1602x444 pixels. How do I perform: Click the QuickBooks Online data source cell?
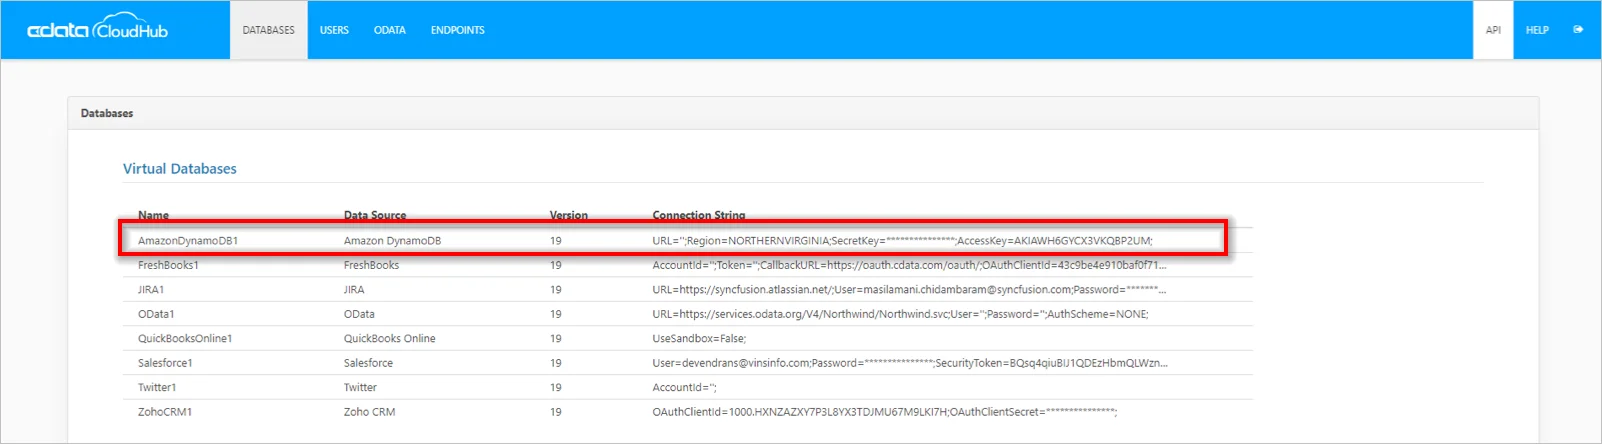390,339
